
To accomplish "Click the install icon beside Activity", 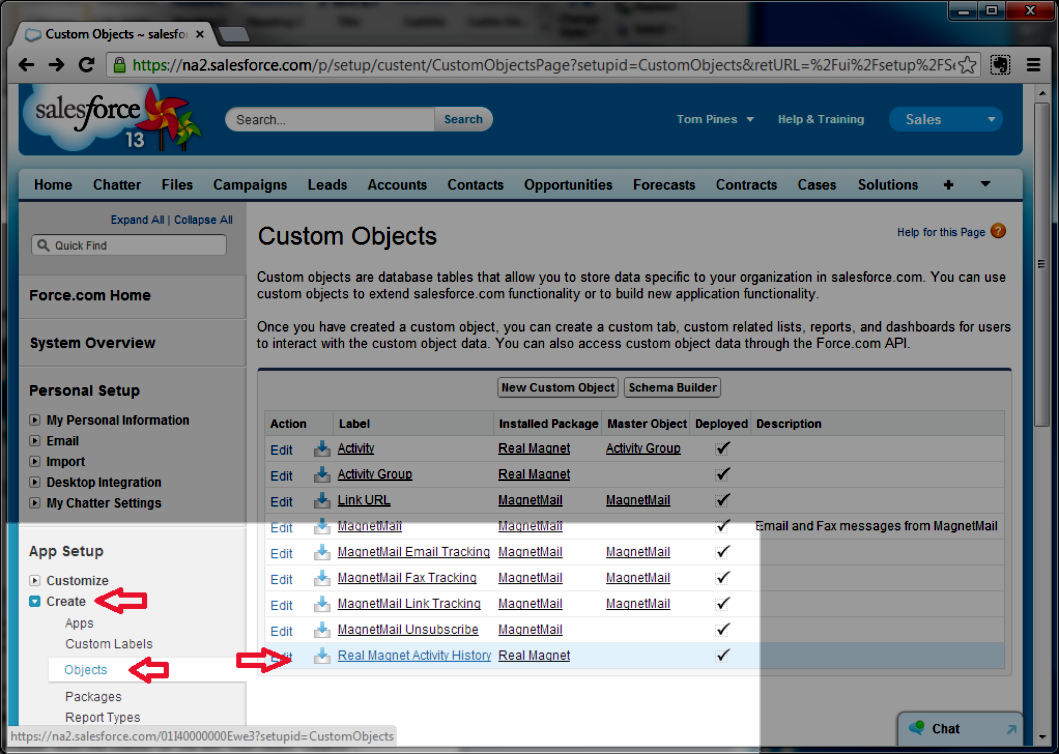I will (x=322, y=448).
